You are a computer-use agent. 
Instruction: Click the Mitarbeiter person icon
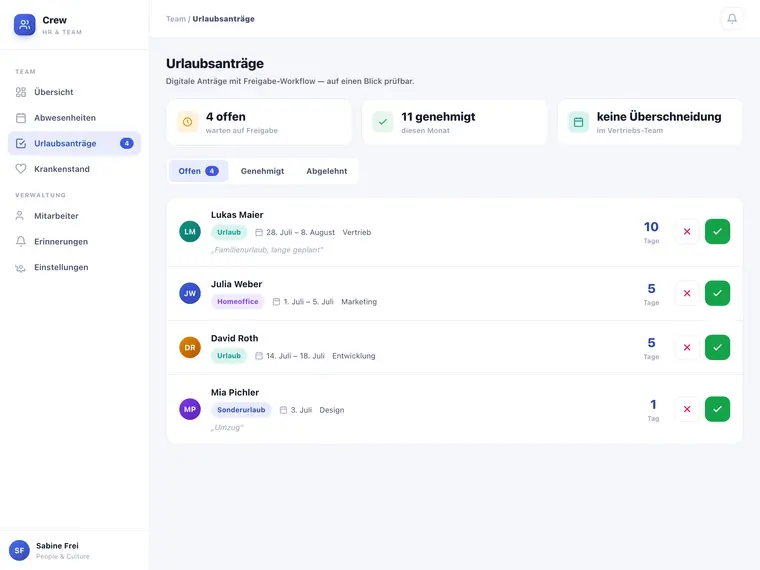[20, 216]
